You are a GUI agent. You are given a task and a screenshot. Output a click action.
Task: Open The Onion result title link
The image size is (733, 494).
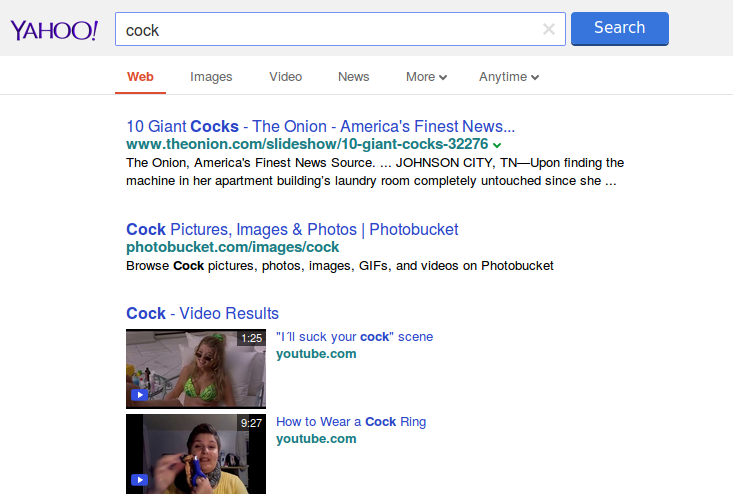click(x=320, y=127)
